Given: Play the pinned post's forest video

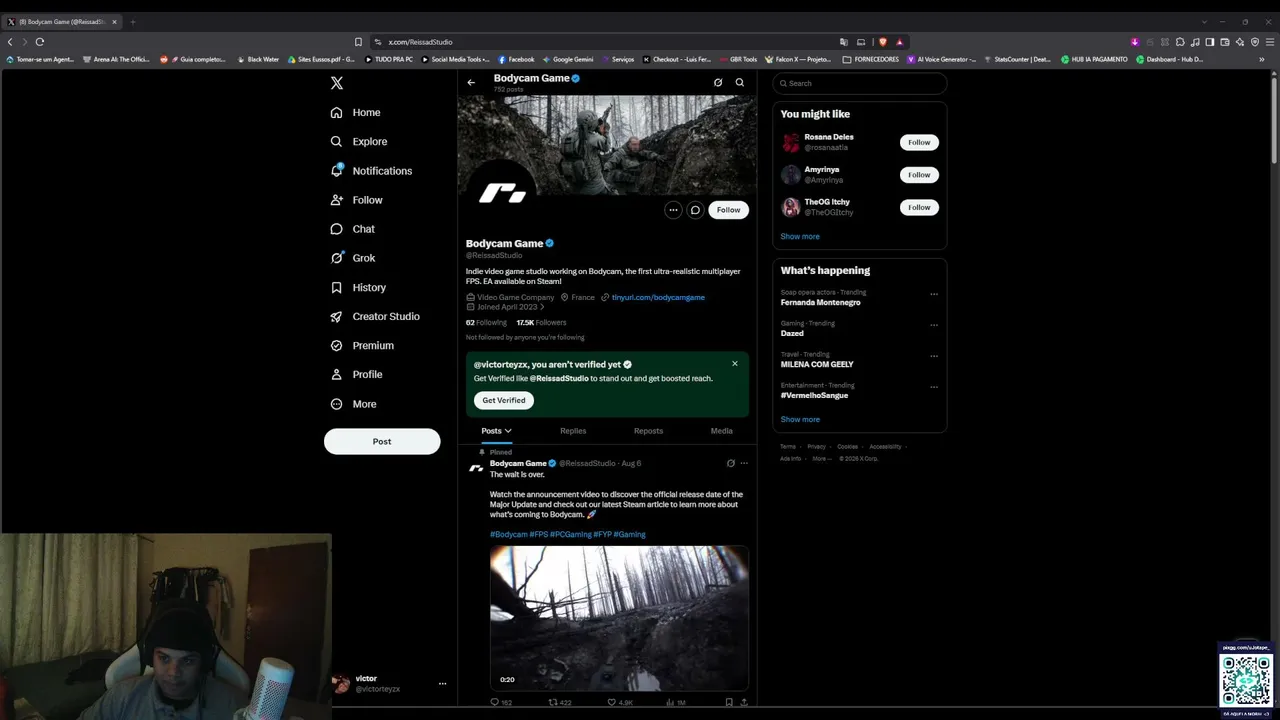Looking at the screenshot, I should [x=619, y=618].
